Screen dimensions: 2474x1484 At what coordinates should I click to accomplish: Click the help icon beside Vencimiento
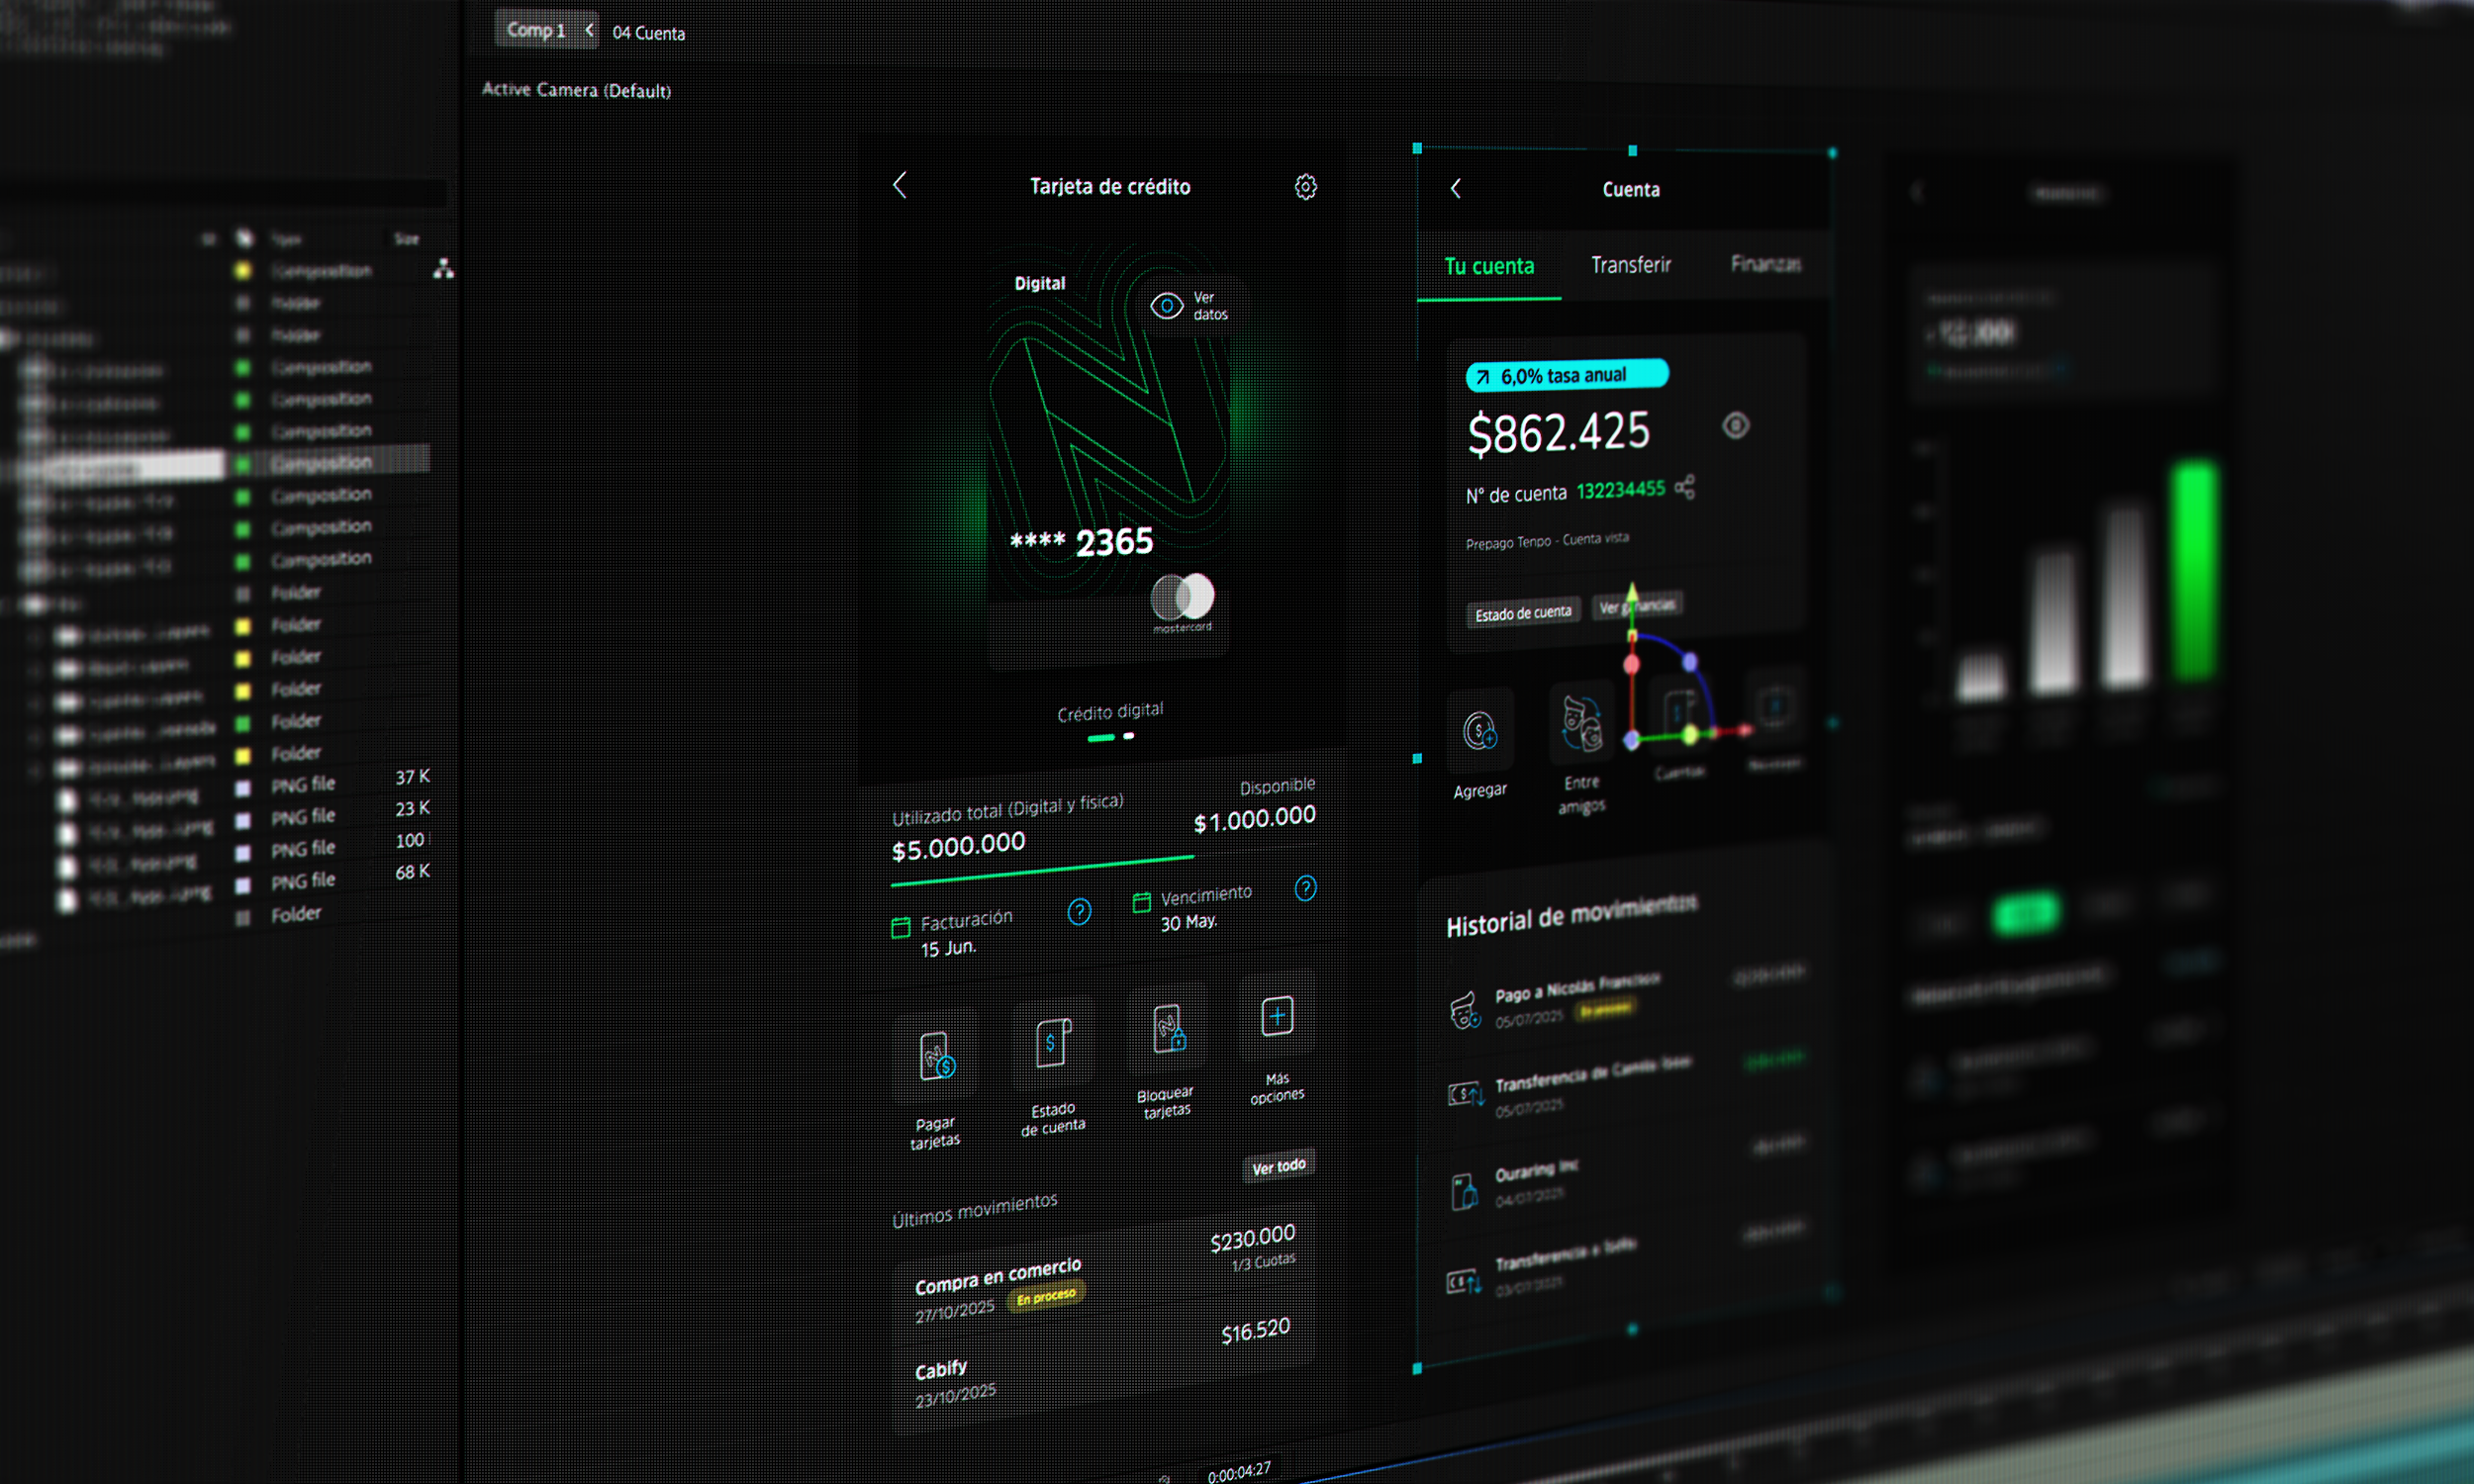coord(1305,888)
